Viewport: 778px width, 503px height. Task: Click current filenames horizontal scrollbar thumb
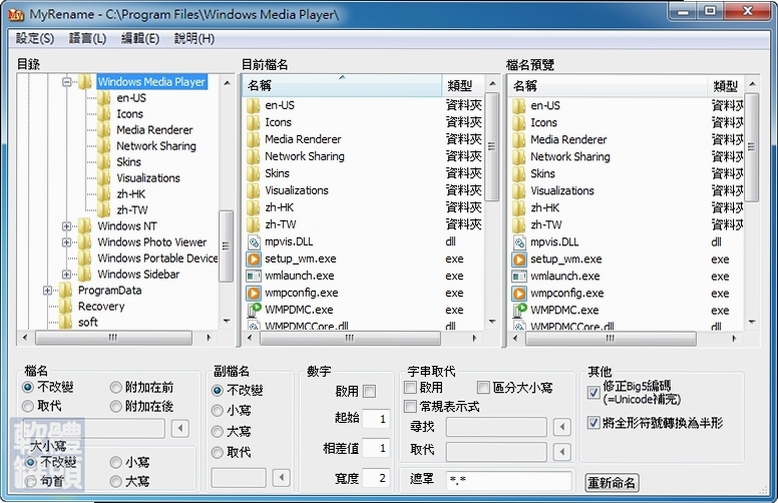point(350,338)
